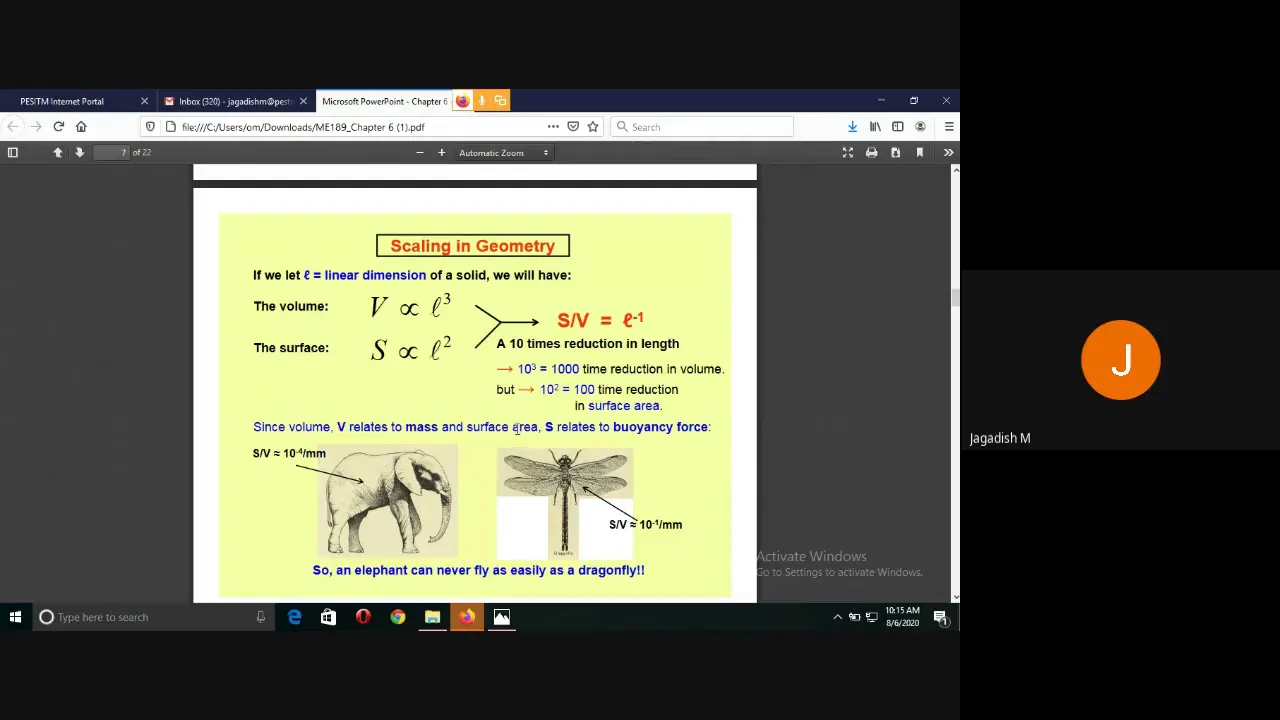
Task: Go to next PDF page arrow
Action: (x=79, y=152)
